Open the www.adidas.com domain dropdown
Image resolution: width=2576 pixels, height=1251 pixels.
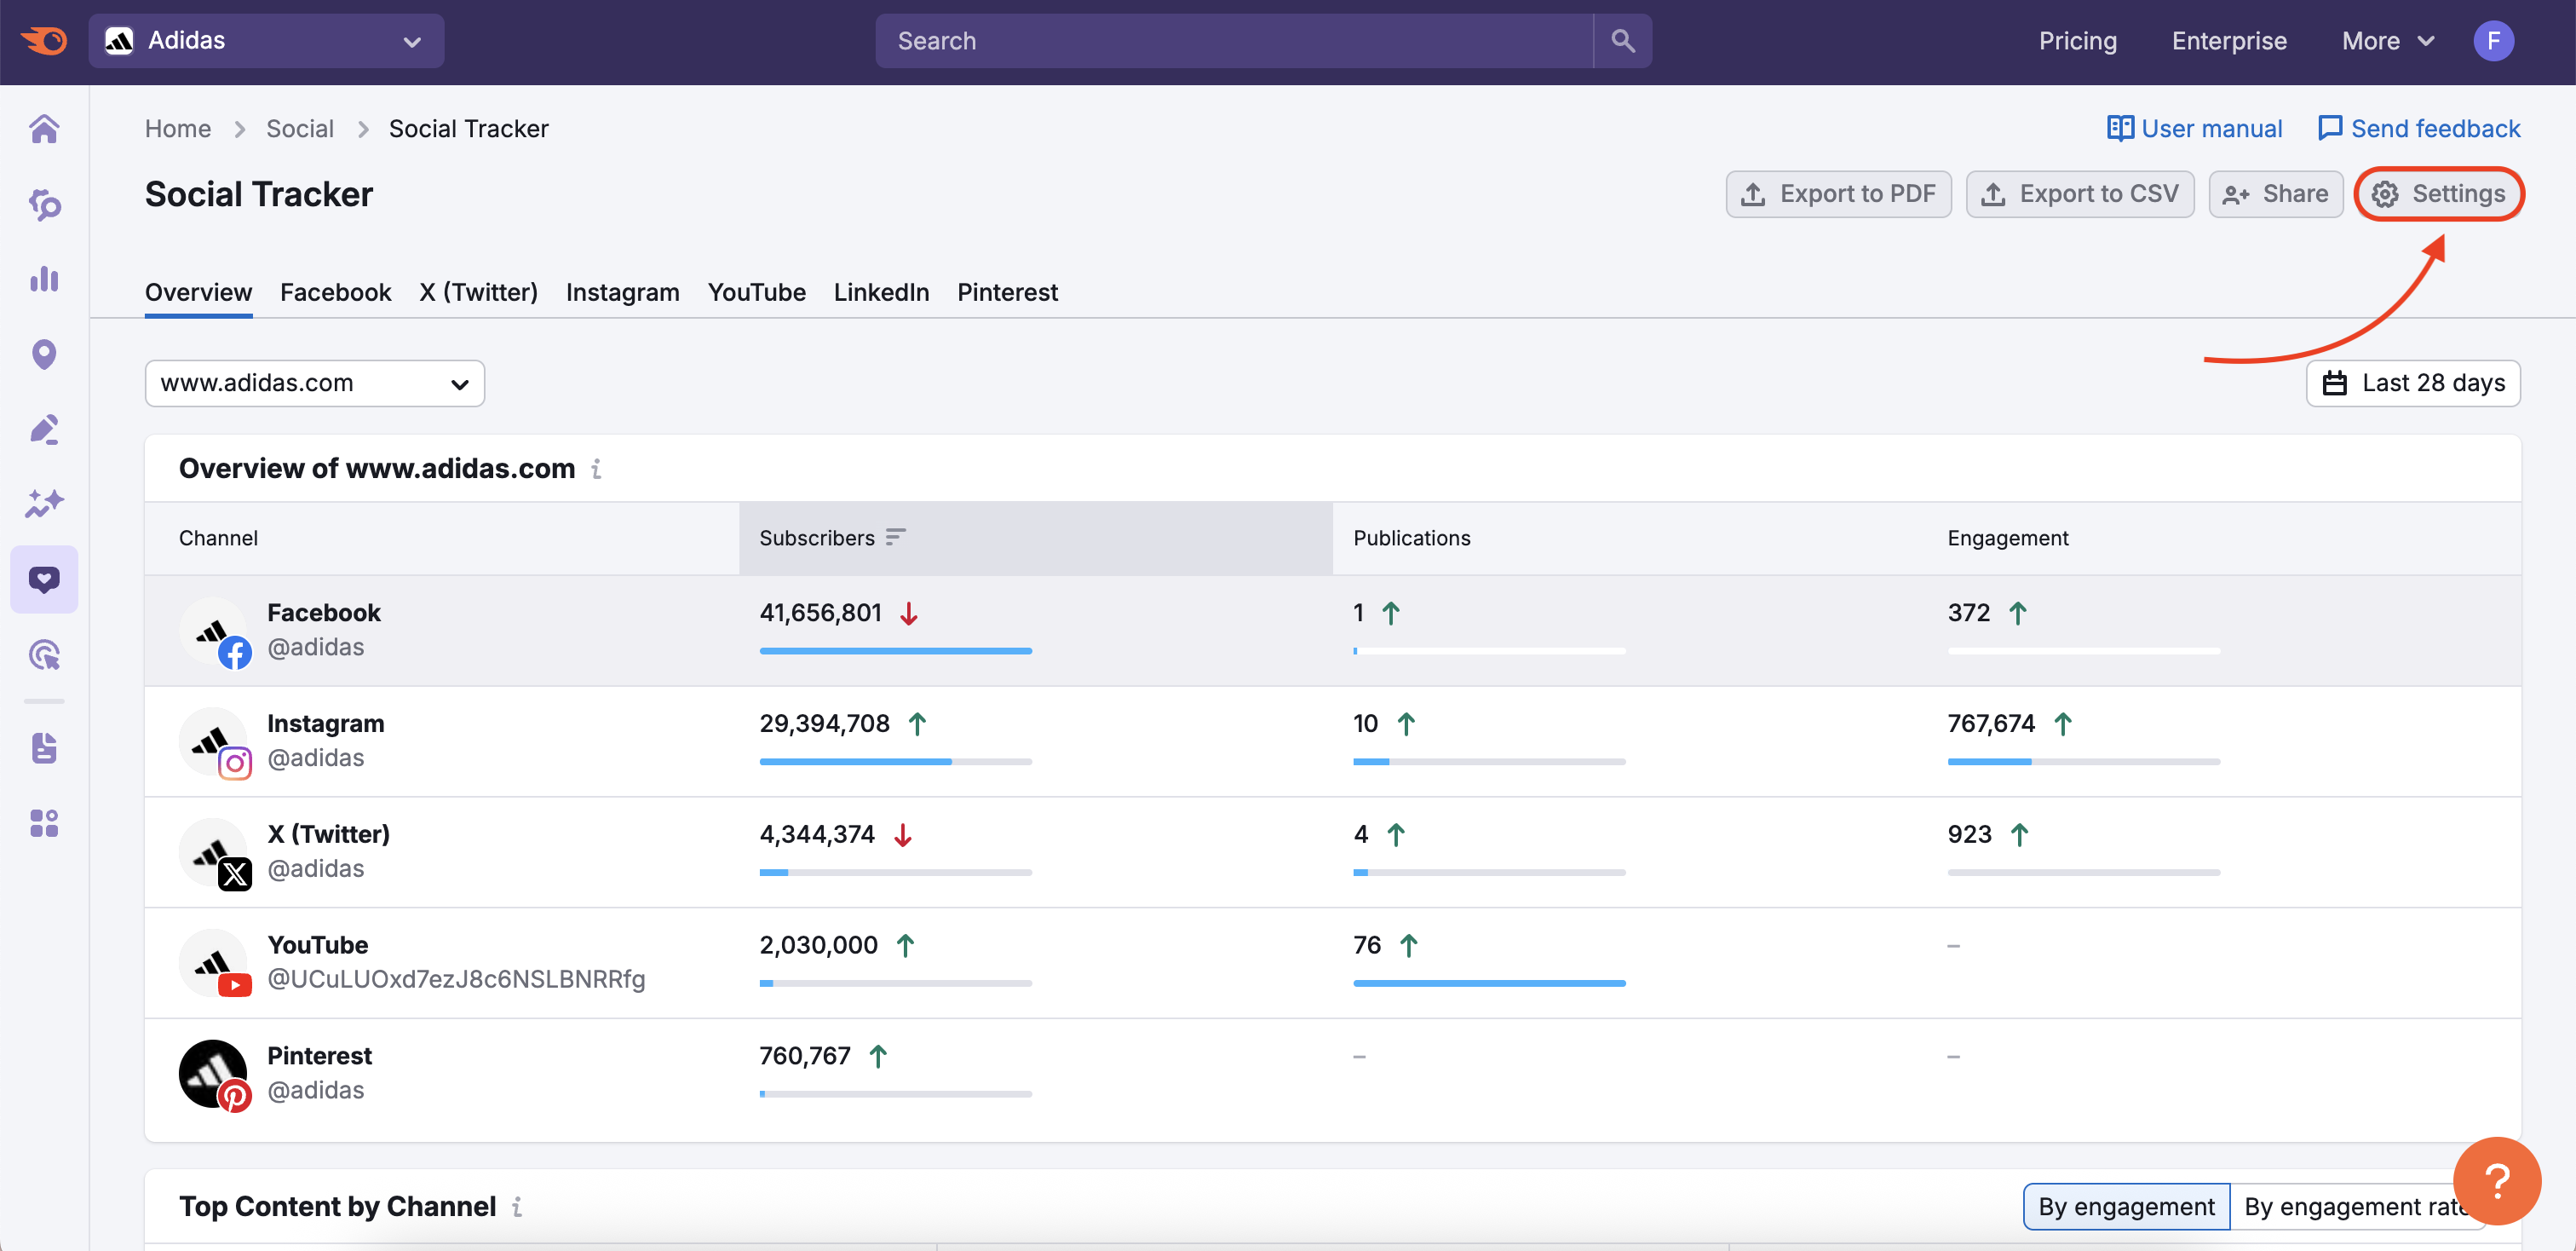pos(315,383)
